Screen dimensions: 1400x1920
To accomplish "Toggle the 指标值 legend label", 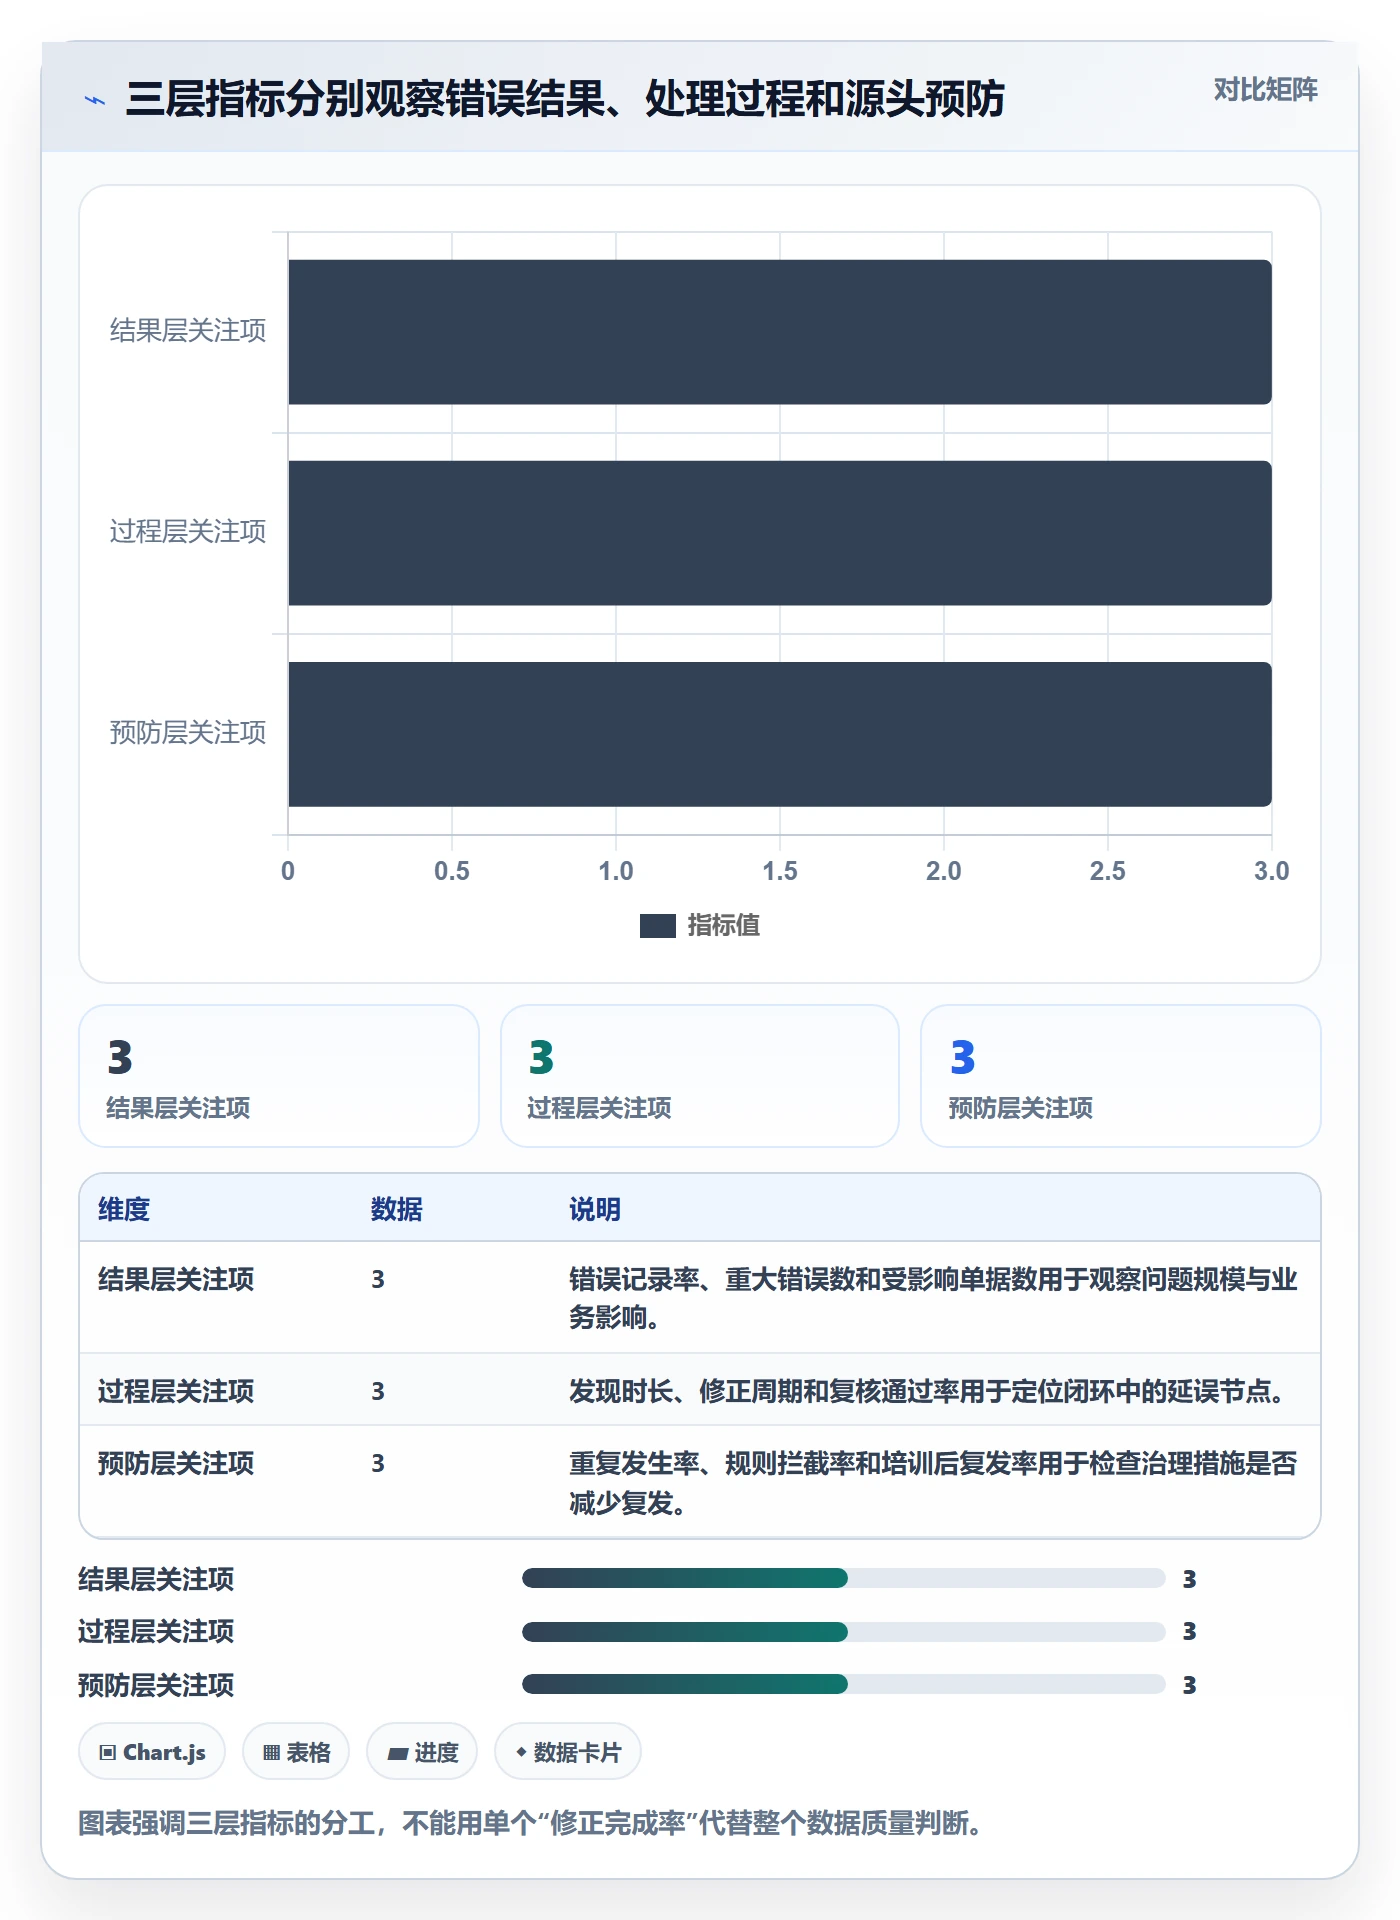I will point(724,926).
